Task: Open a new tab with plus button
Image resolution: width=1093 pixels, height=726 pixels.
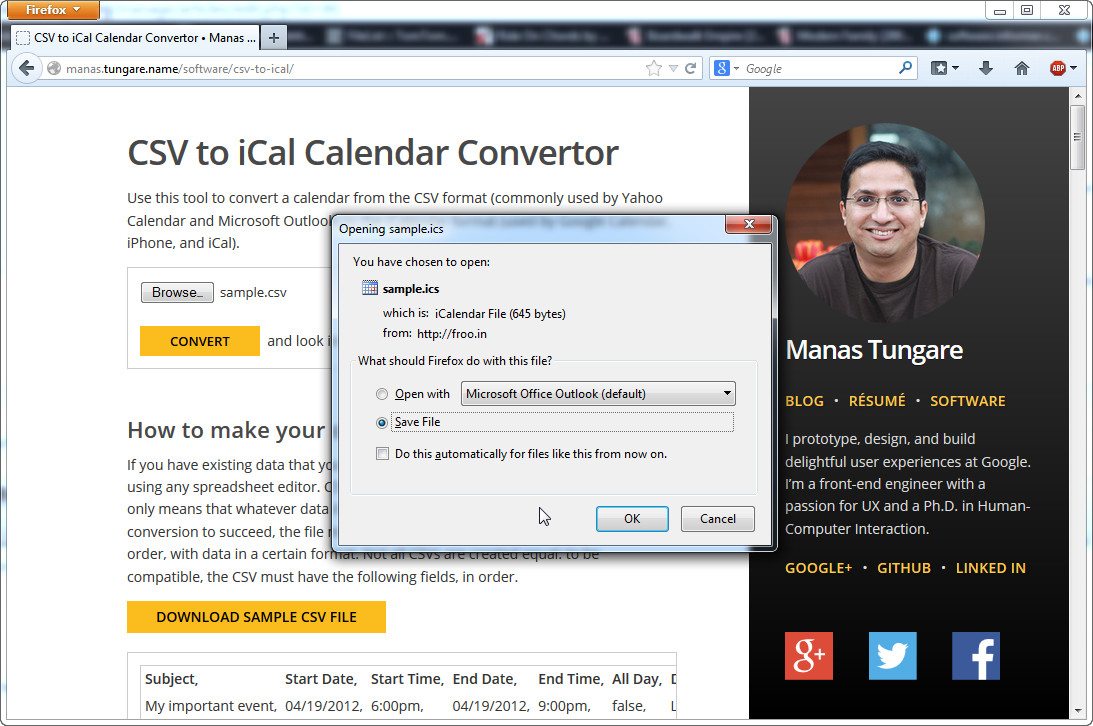Action: pyautogui.click(x=274, y=38)
